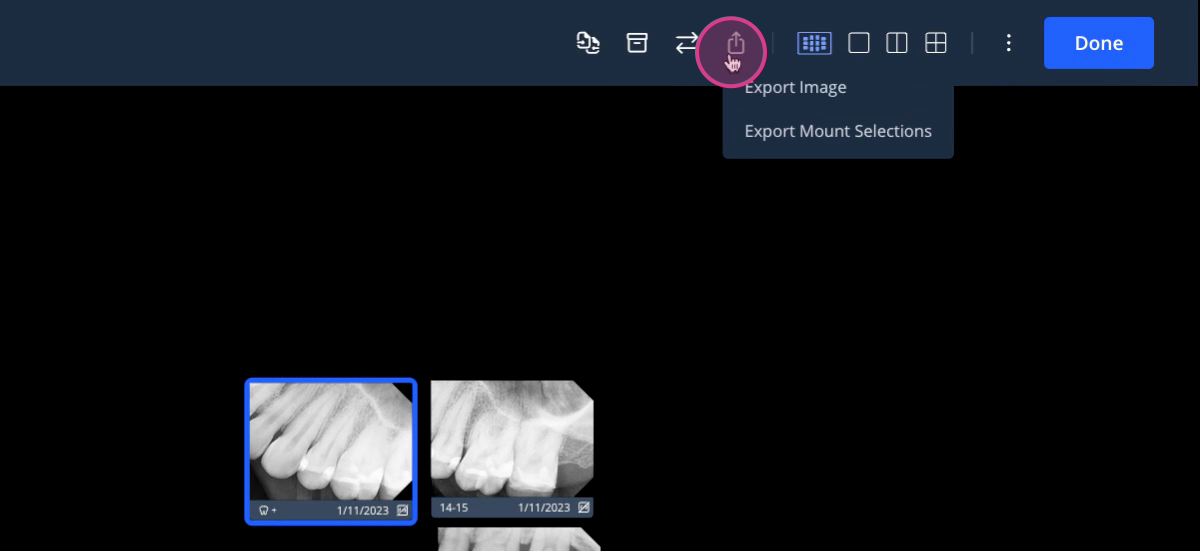The height and width of the screenshot is (551, 1200).
Task: Click the export share icon
Action: point(735,43)
